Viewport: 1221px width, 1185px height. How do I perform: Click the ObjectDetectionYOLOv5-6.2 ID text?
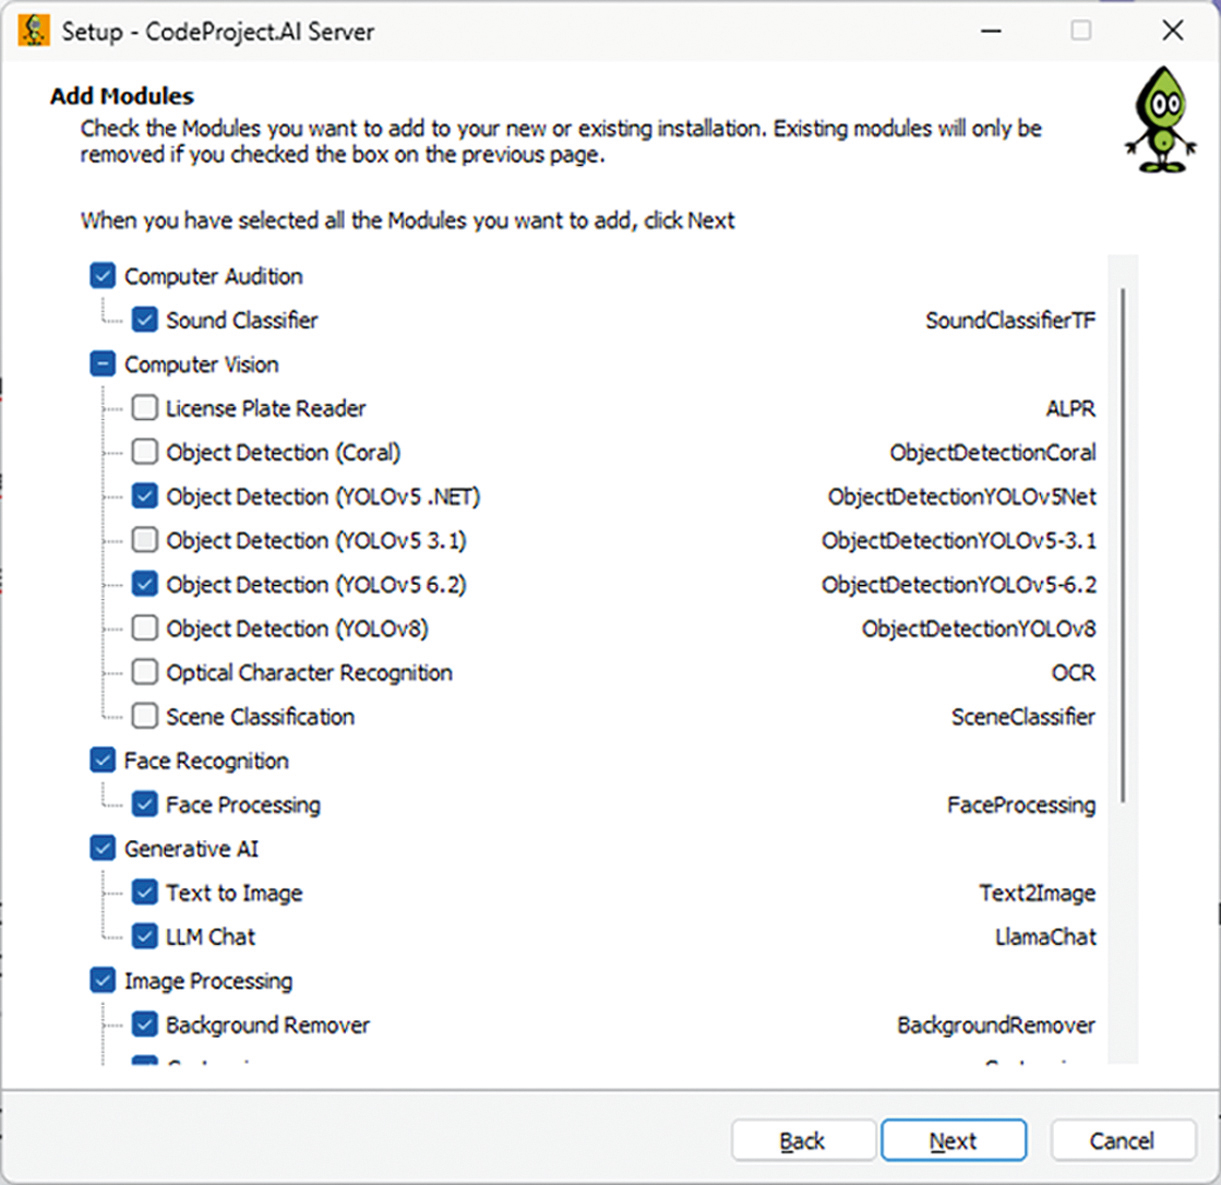[x=959, y=585]
